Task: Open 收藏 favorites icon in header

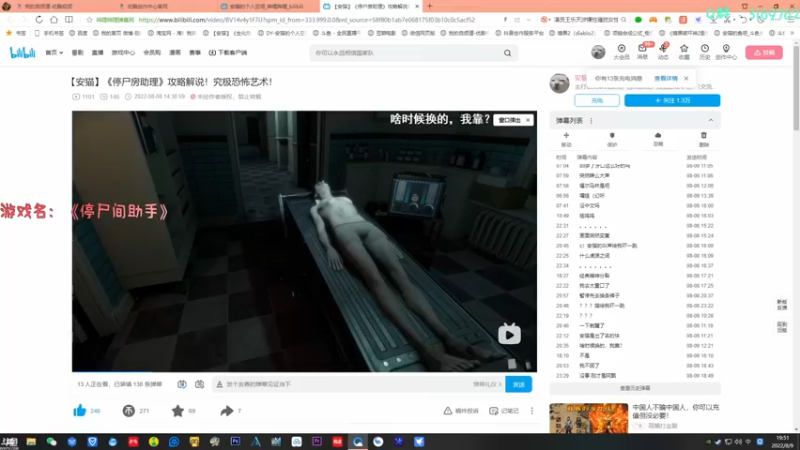Action: tap(684, 52)
